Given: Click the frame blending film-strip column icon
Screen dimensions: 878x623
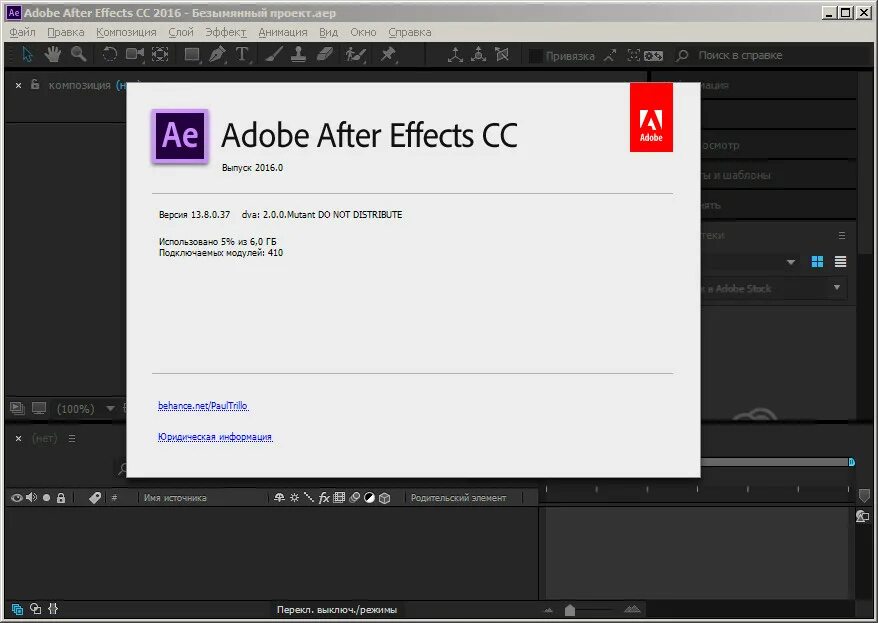Looking at the screenshot, I should [339, 498].
